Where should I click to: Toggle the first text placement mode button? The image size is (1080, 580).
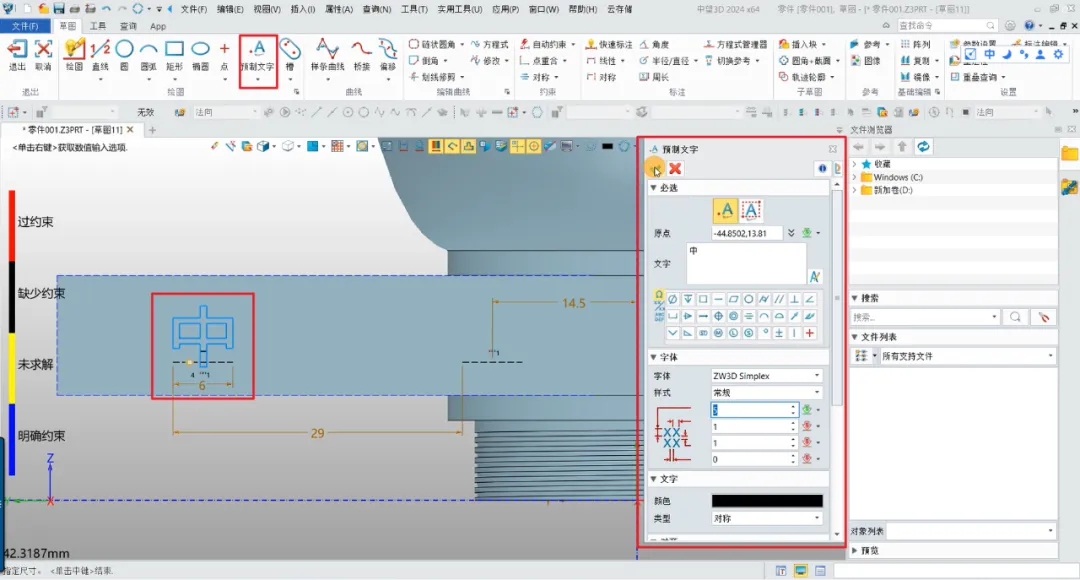tap(725, 210)
